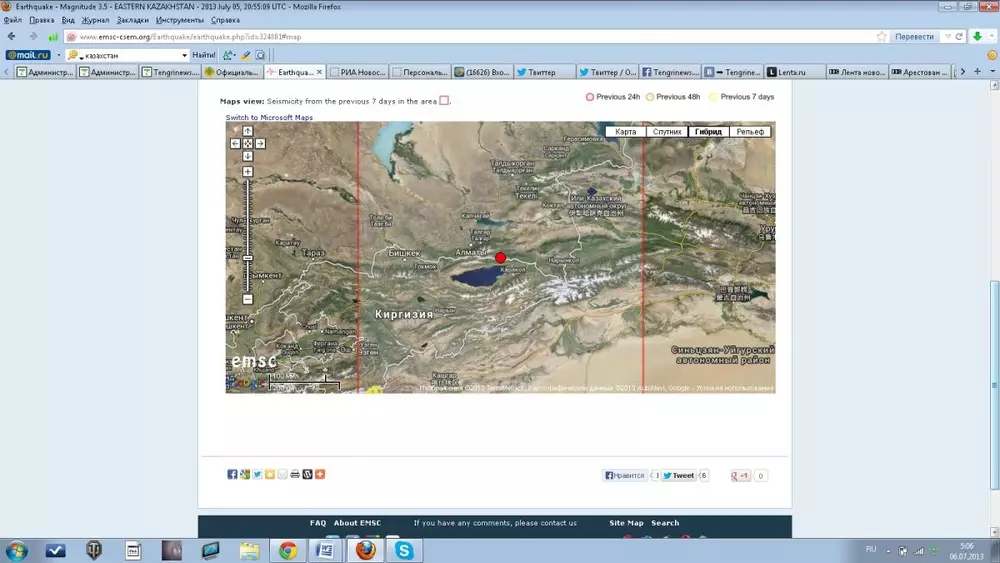
Task: Select Previous 48h seismicity indicator
Action: [x=650, y=97]
